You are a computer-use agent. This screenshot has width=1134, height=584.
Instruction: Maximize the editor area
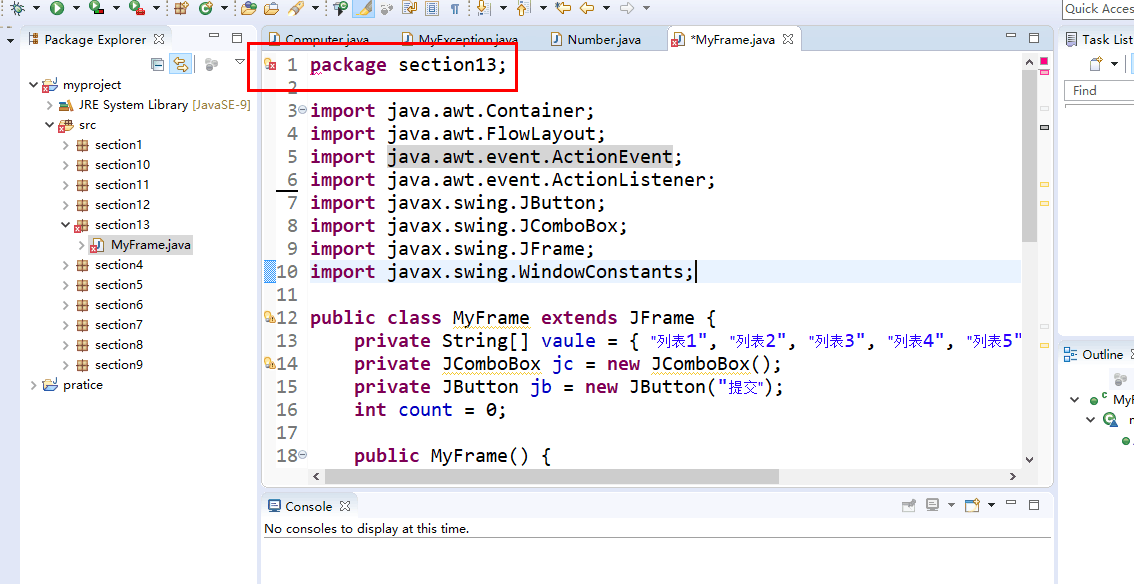(x=1034, y=38)
